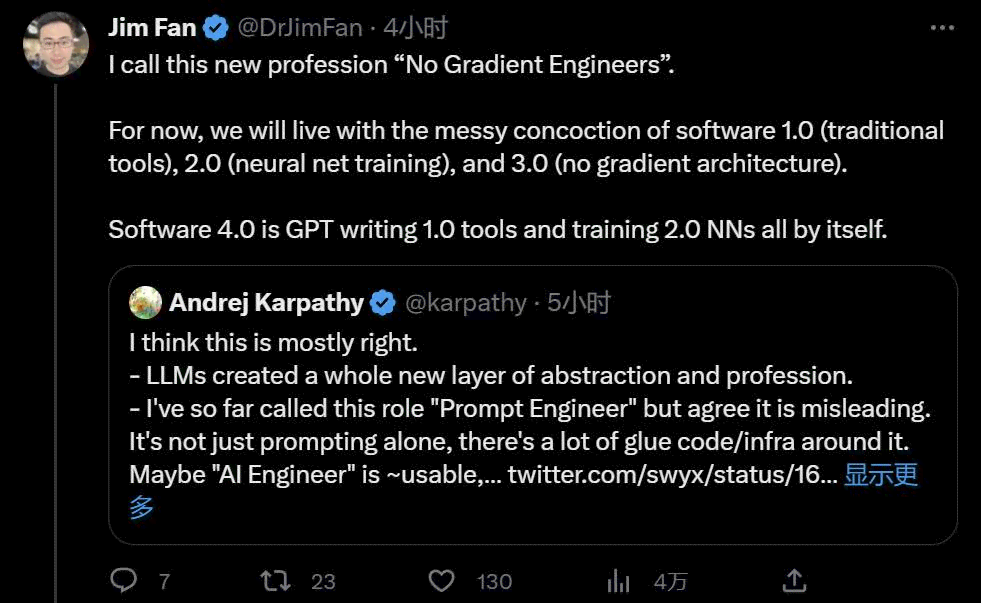981x603 pixels.
Task: Visit the @karpathy handle
Action: coord(466,303)
